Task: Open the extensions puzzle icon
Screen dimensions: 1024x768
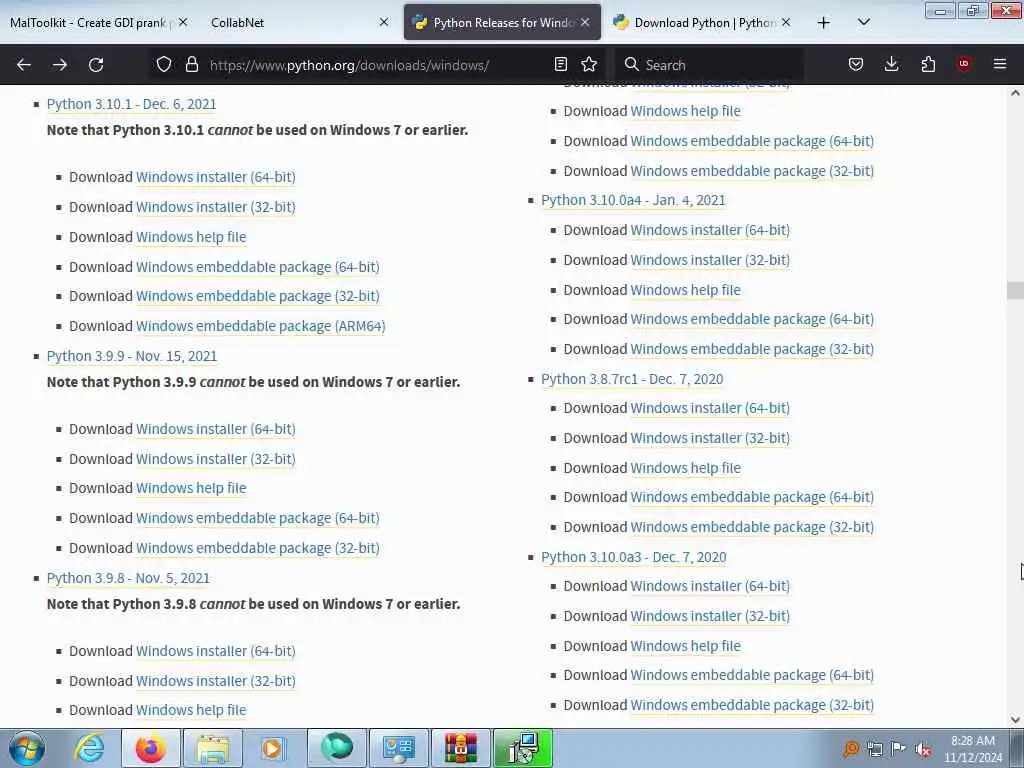Action: tap(928, 64)
